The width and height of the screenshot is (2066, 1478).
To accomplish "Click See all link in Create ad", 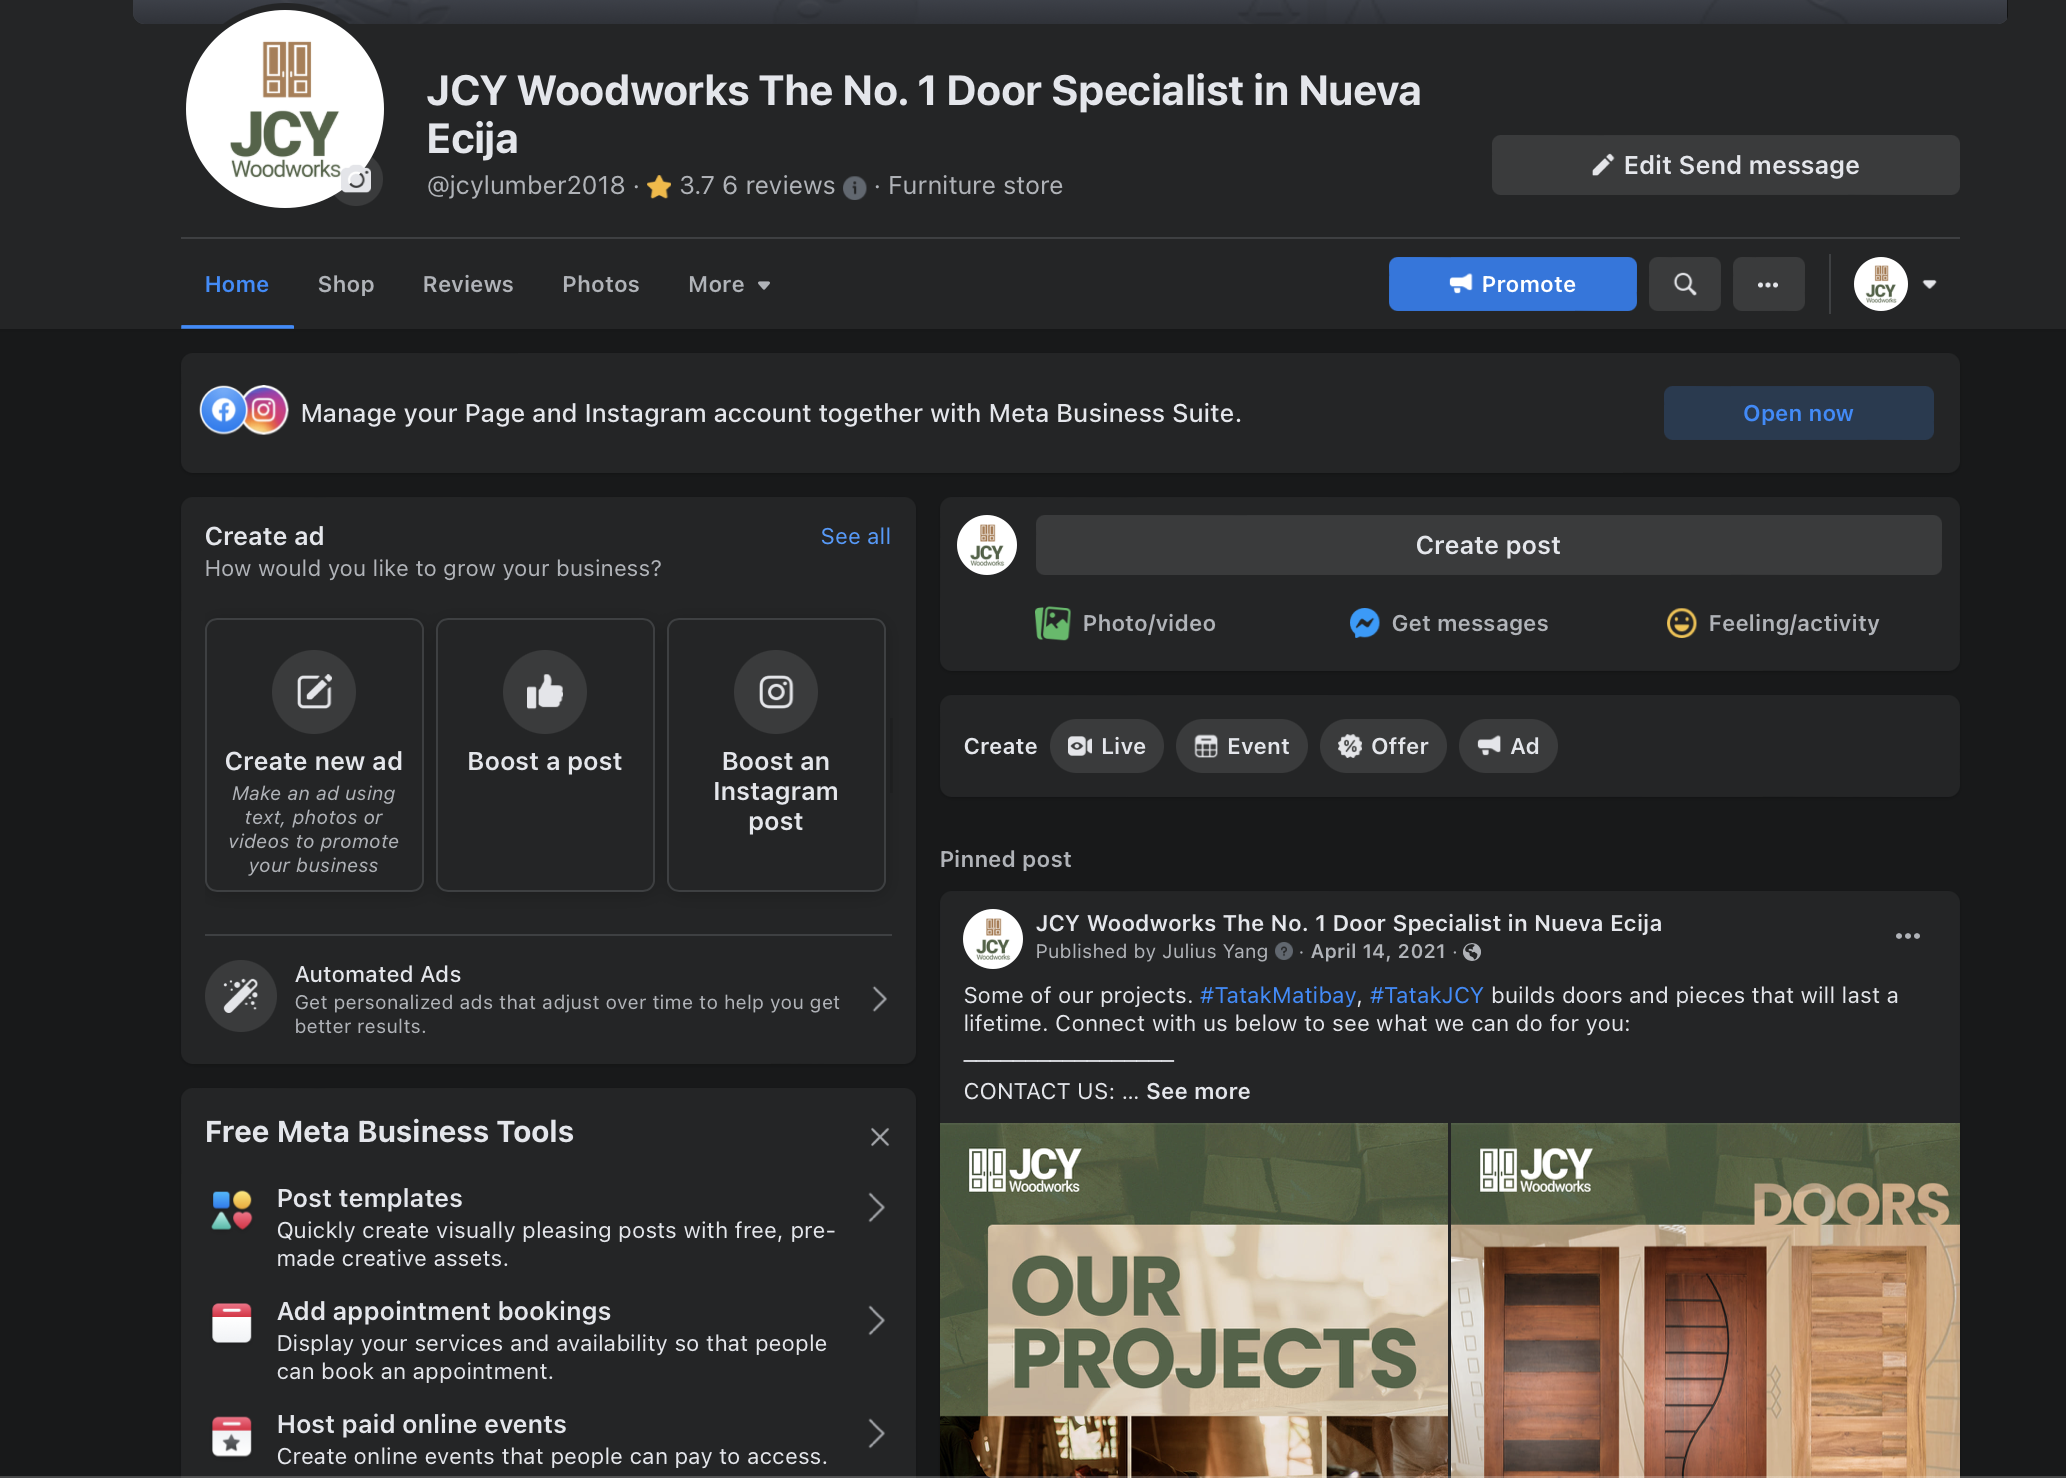I will (855, 536).
